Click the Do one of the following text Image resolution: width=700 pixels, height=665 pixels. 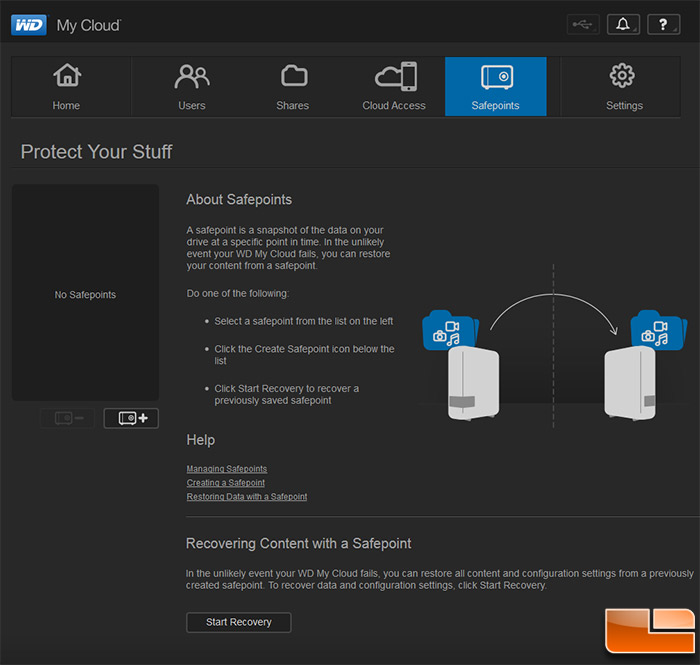coord(238,294)
